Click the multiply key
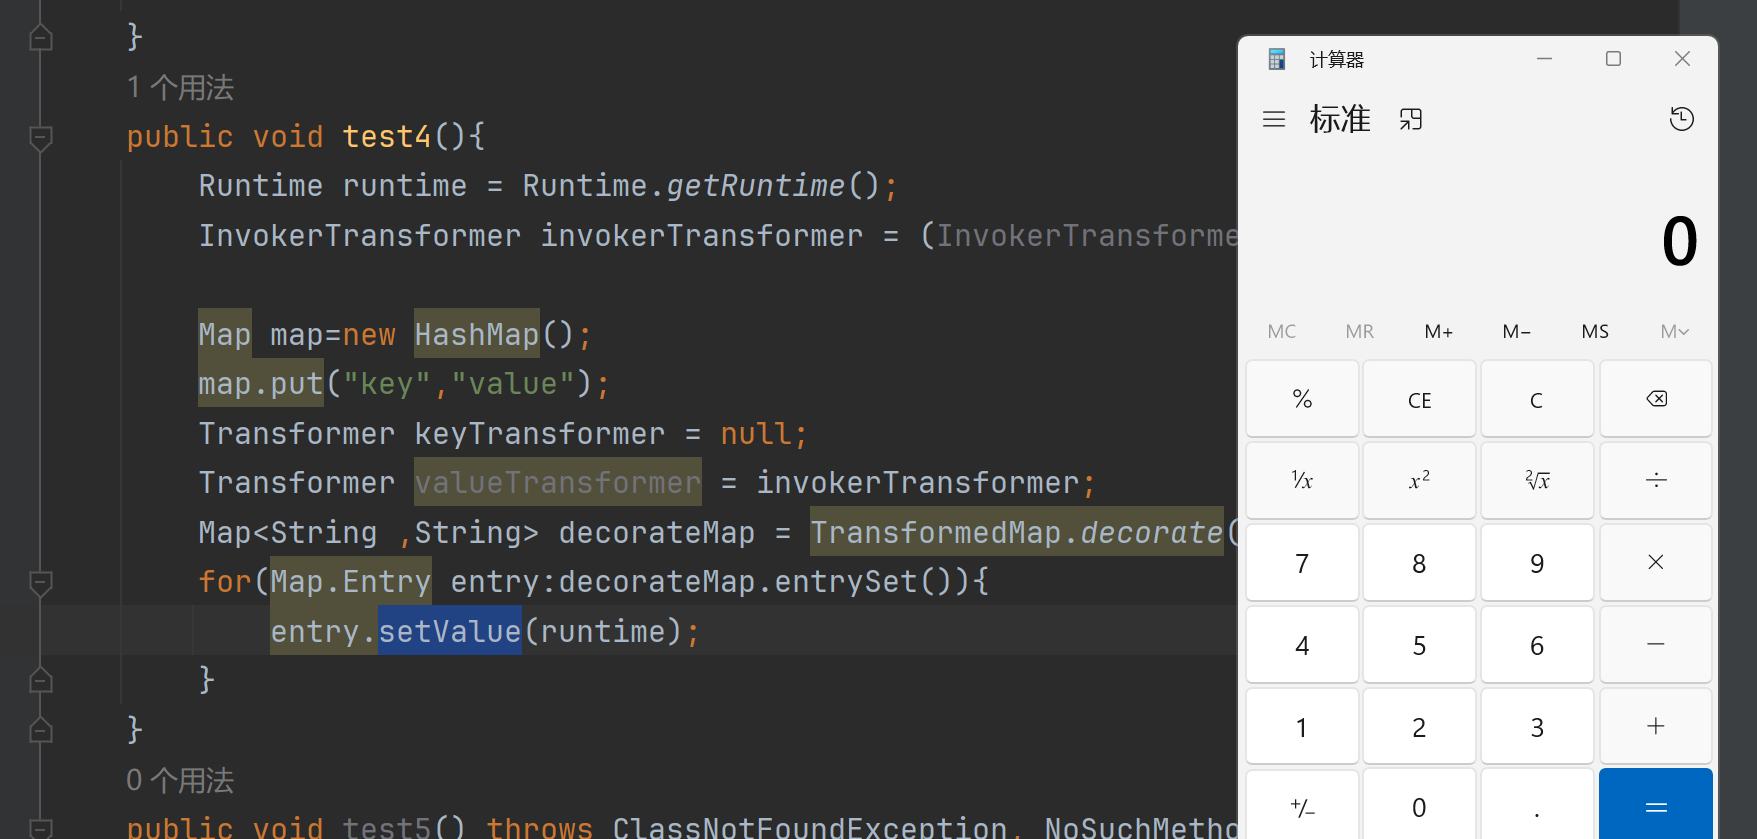This screenshot has width=1757, height=839. (1656, 563)
